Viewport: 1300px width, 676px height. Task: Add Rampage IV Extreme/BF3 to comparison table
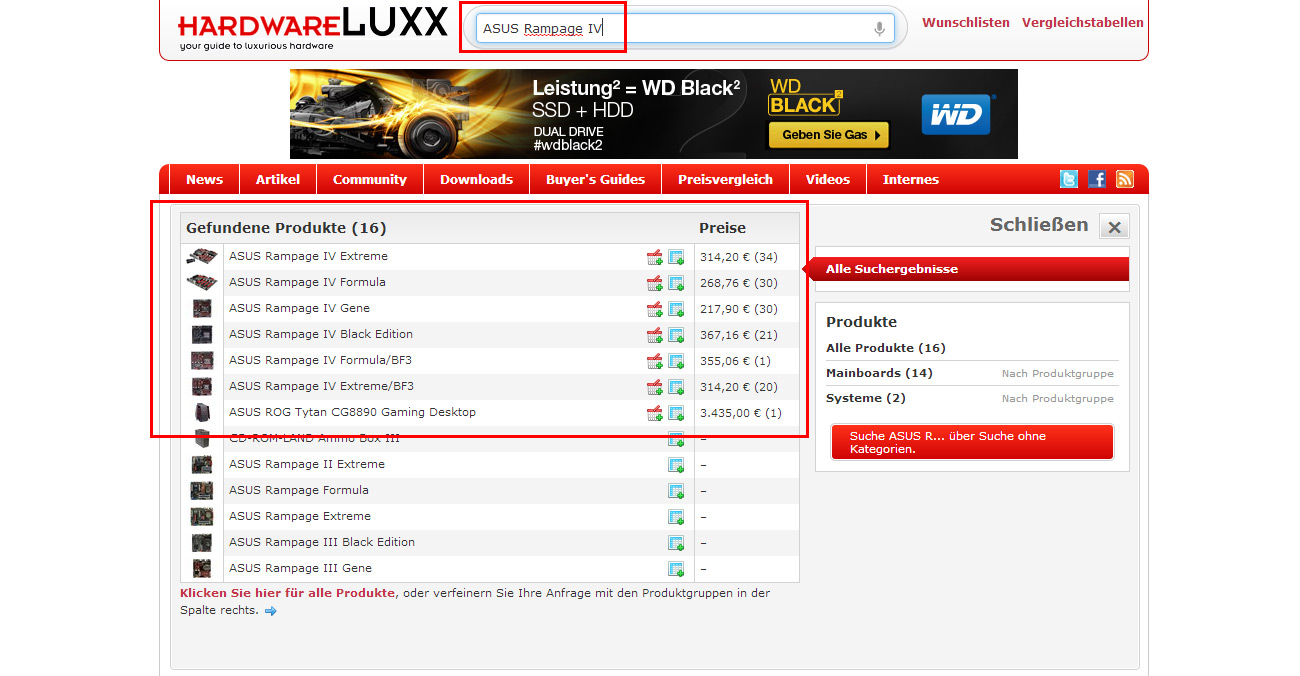point(676,387)
